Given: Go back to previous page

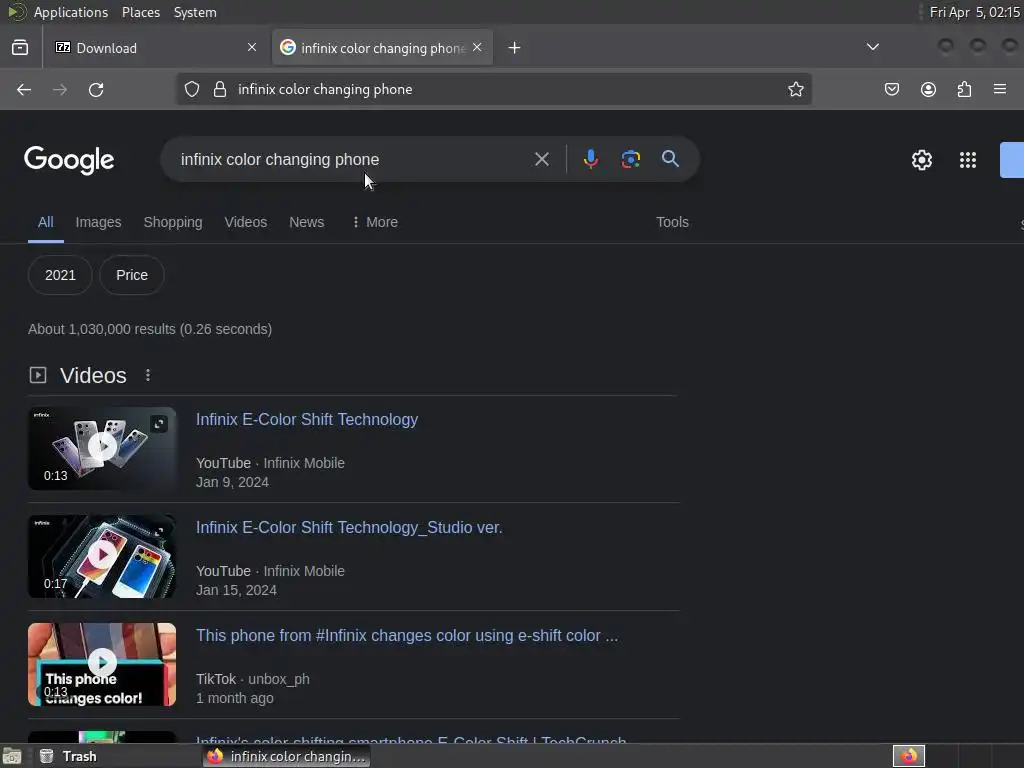Looking at the screenshot, I should tap(24, 89).
